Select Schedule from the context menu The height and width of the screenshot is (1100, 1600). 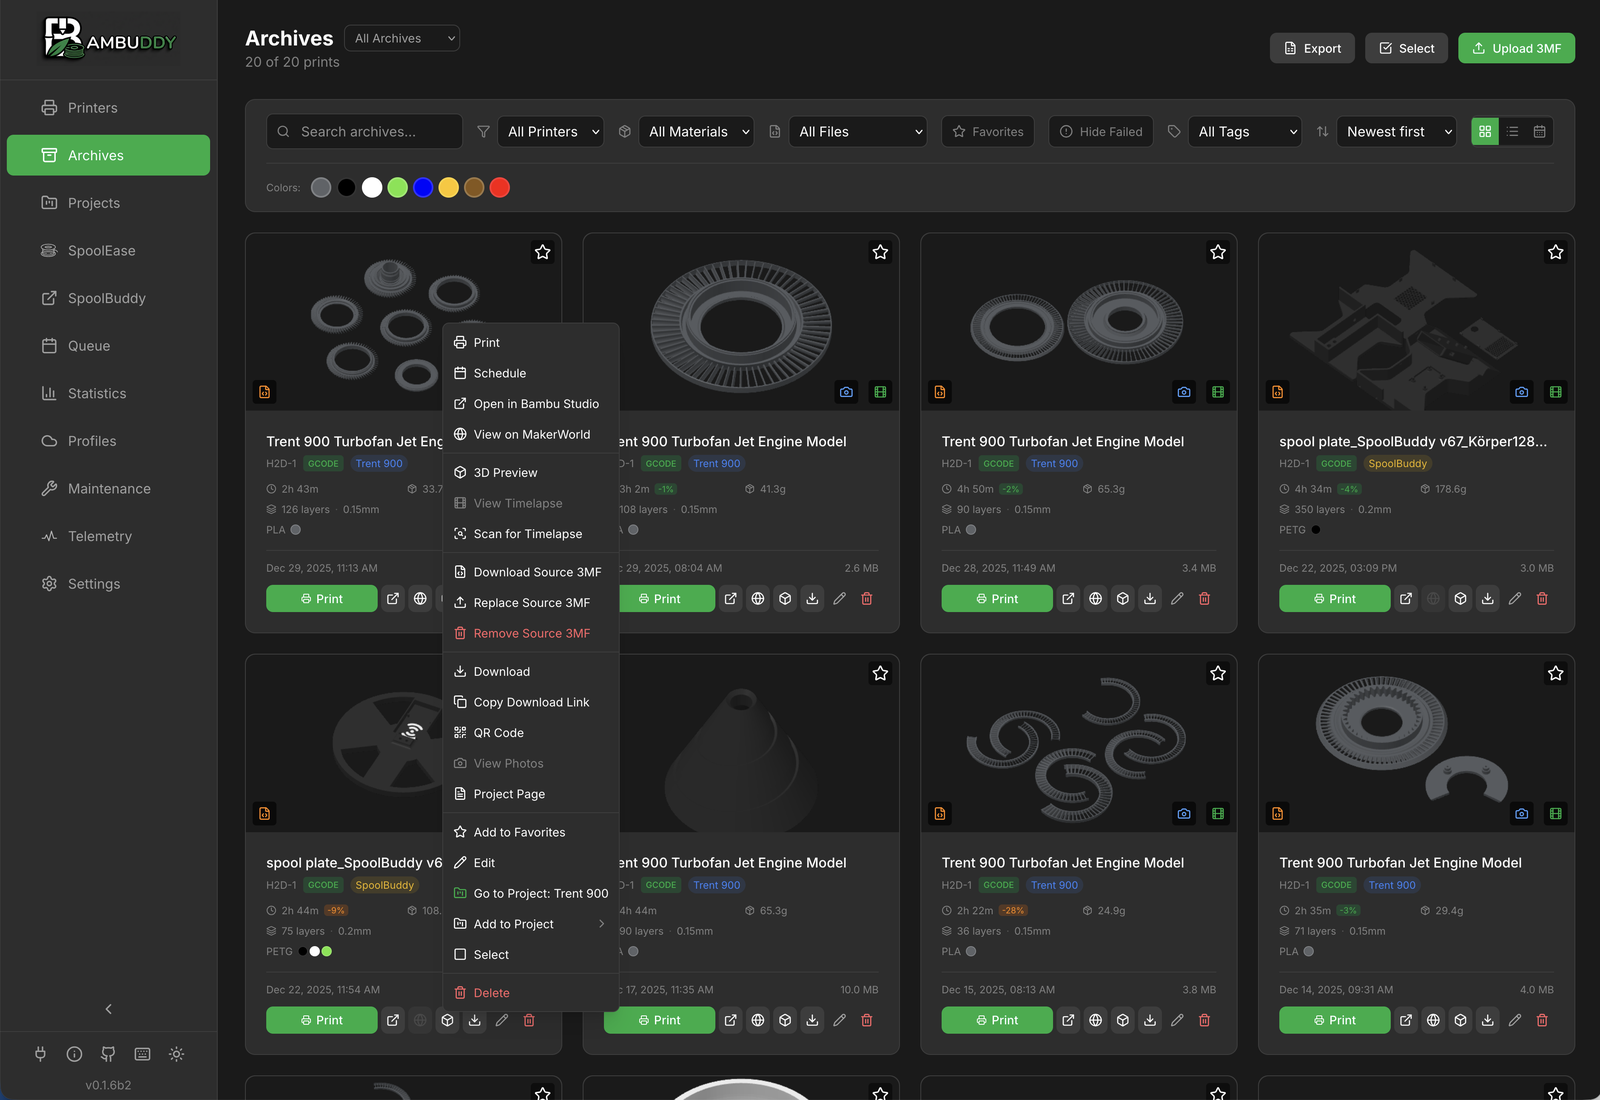(499, 373)
